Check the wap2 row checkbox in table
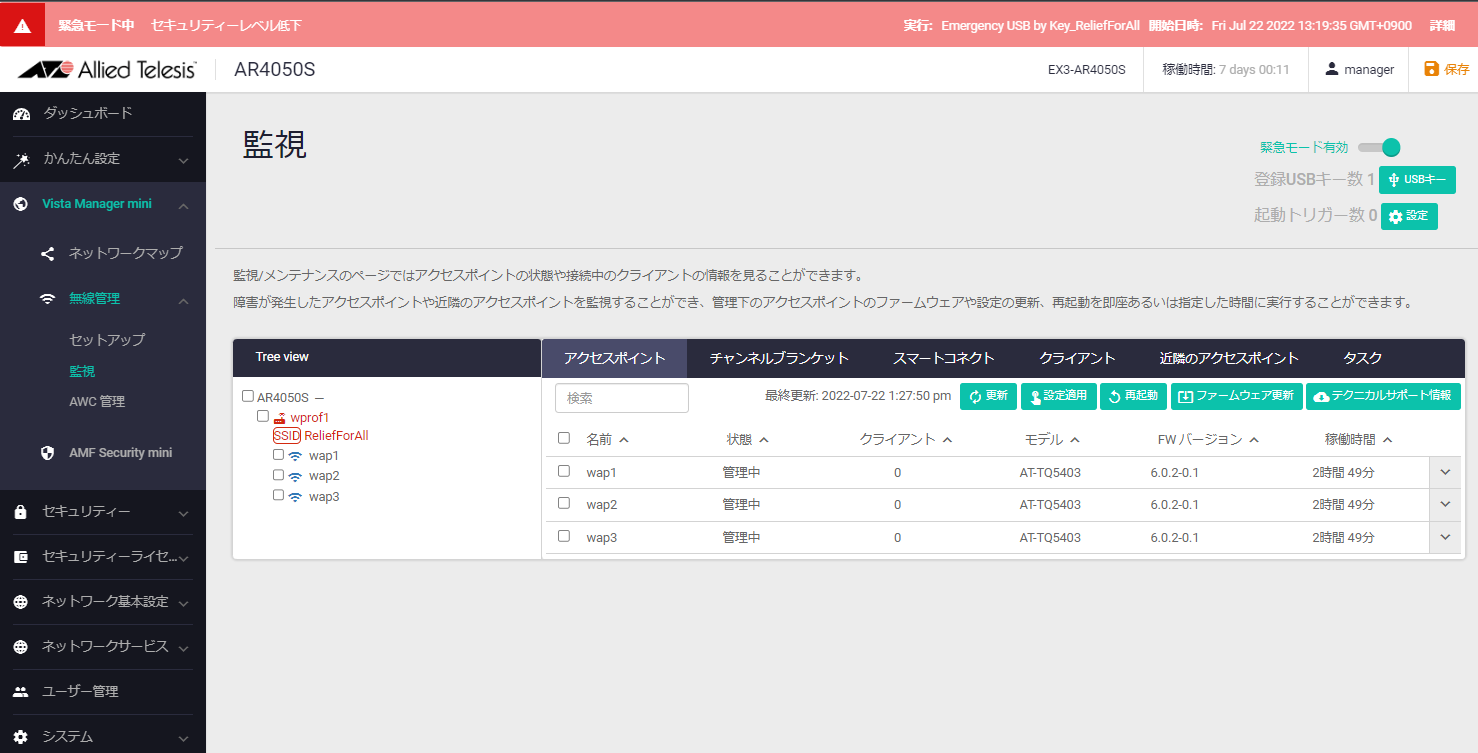1478x753 pixels. click(x=564, y=504)
